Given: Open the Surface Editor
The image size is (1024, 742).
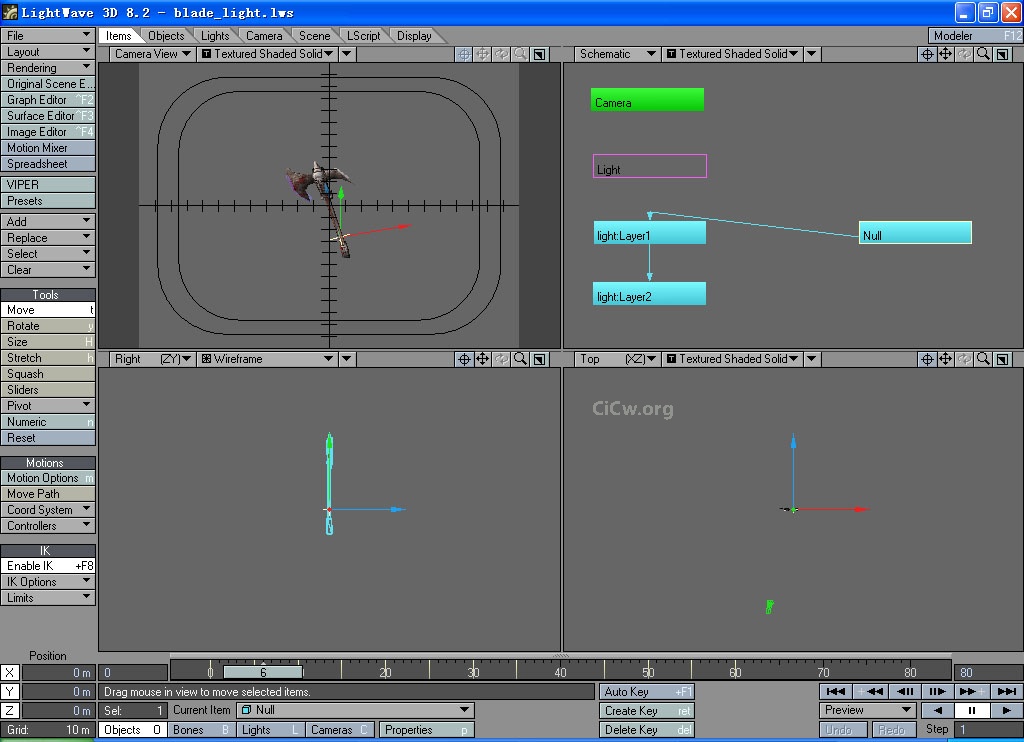Looking at the screenshot, I should pyautogui.click(x=48, y=116).
